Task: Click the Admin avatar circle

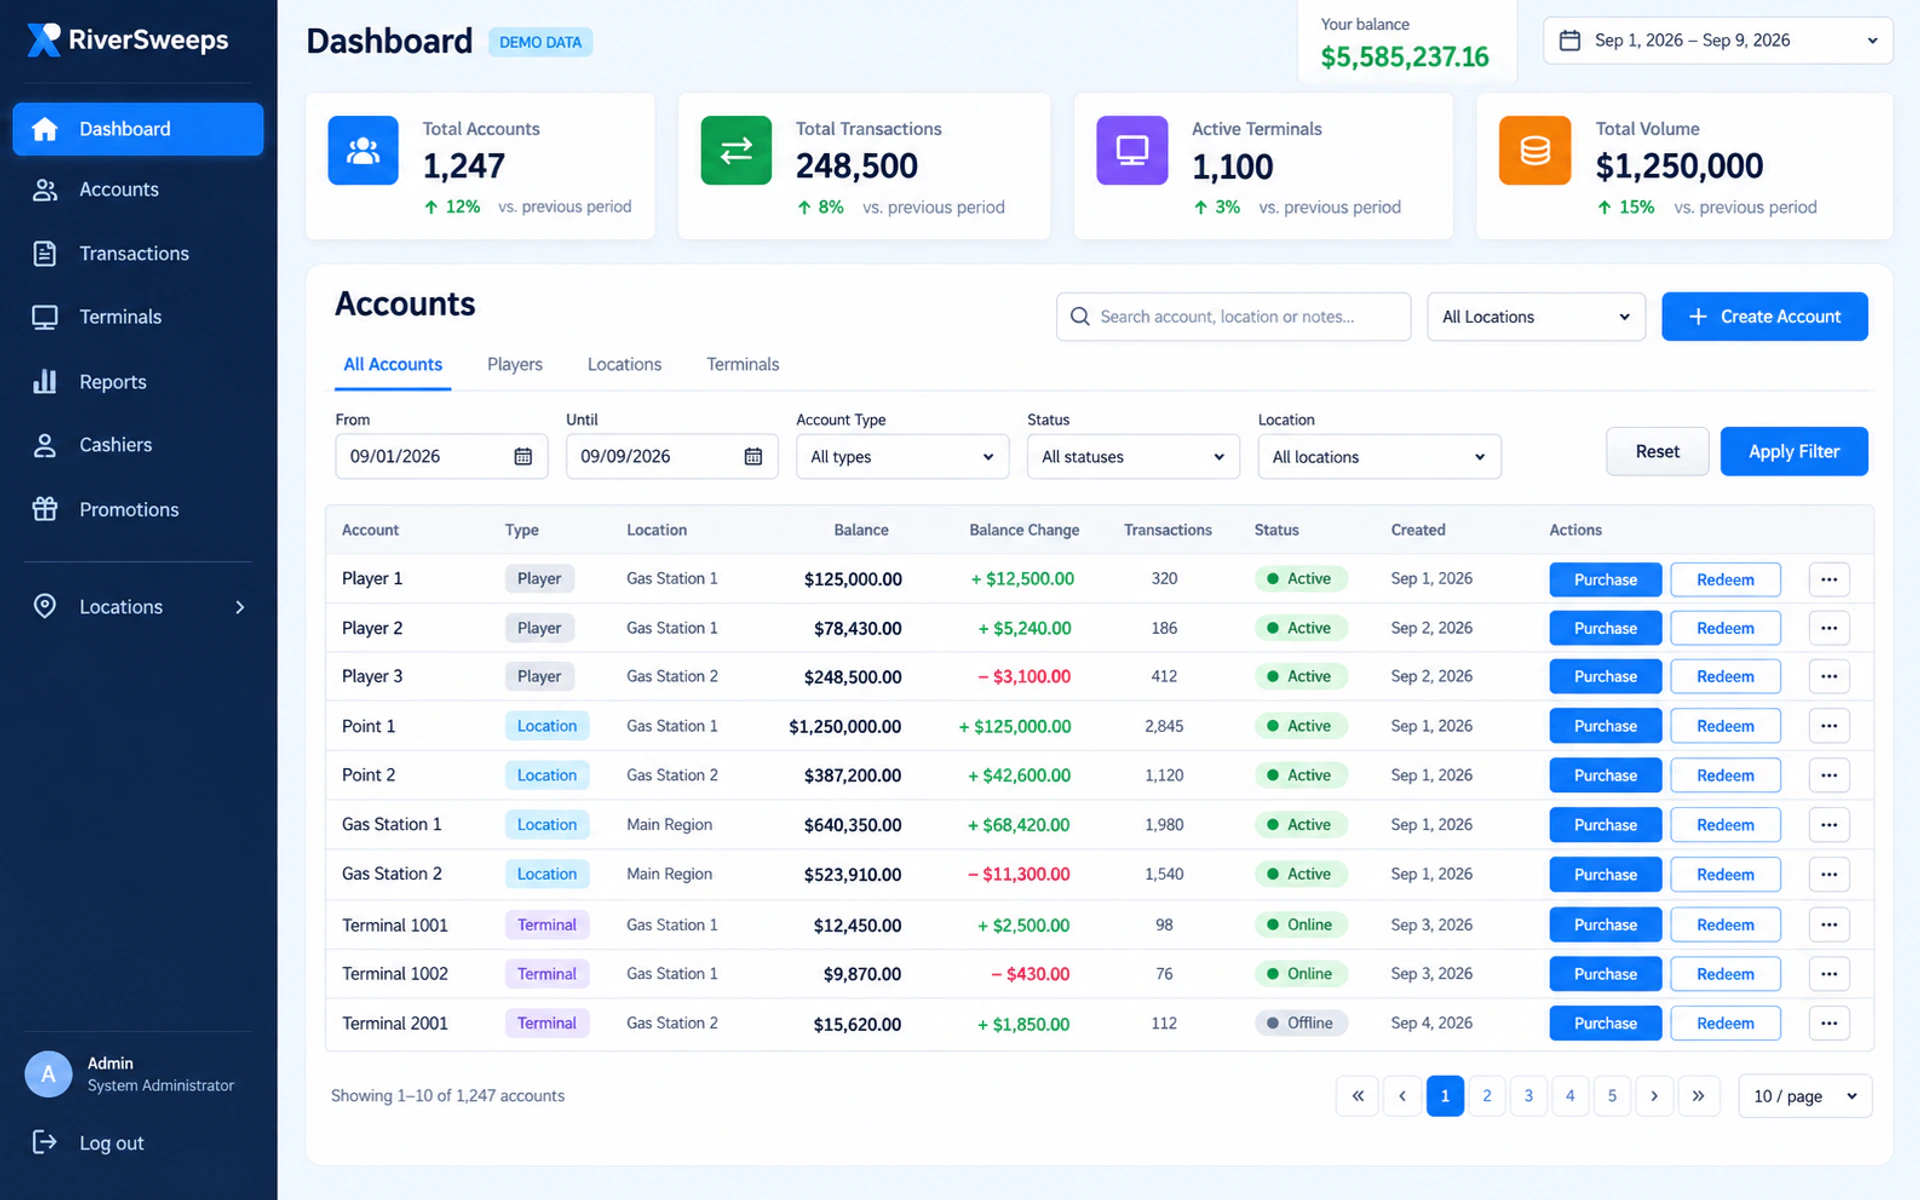Action: (x=48, y=1074)
